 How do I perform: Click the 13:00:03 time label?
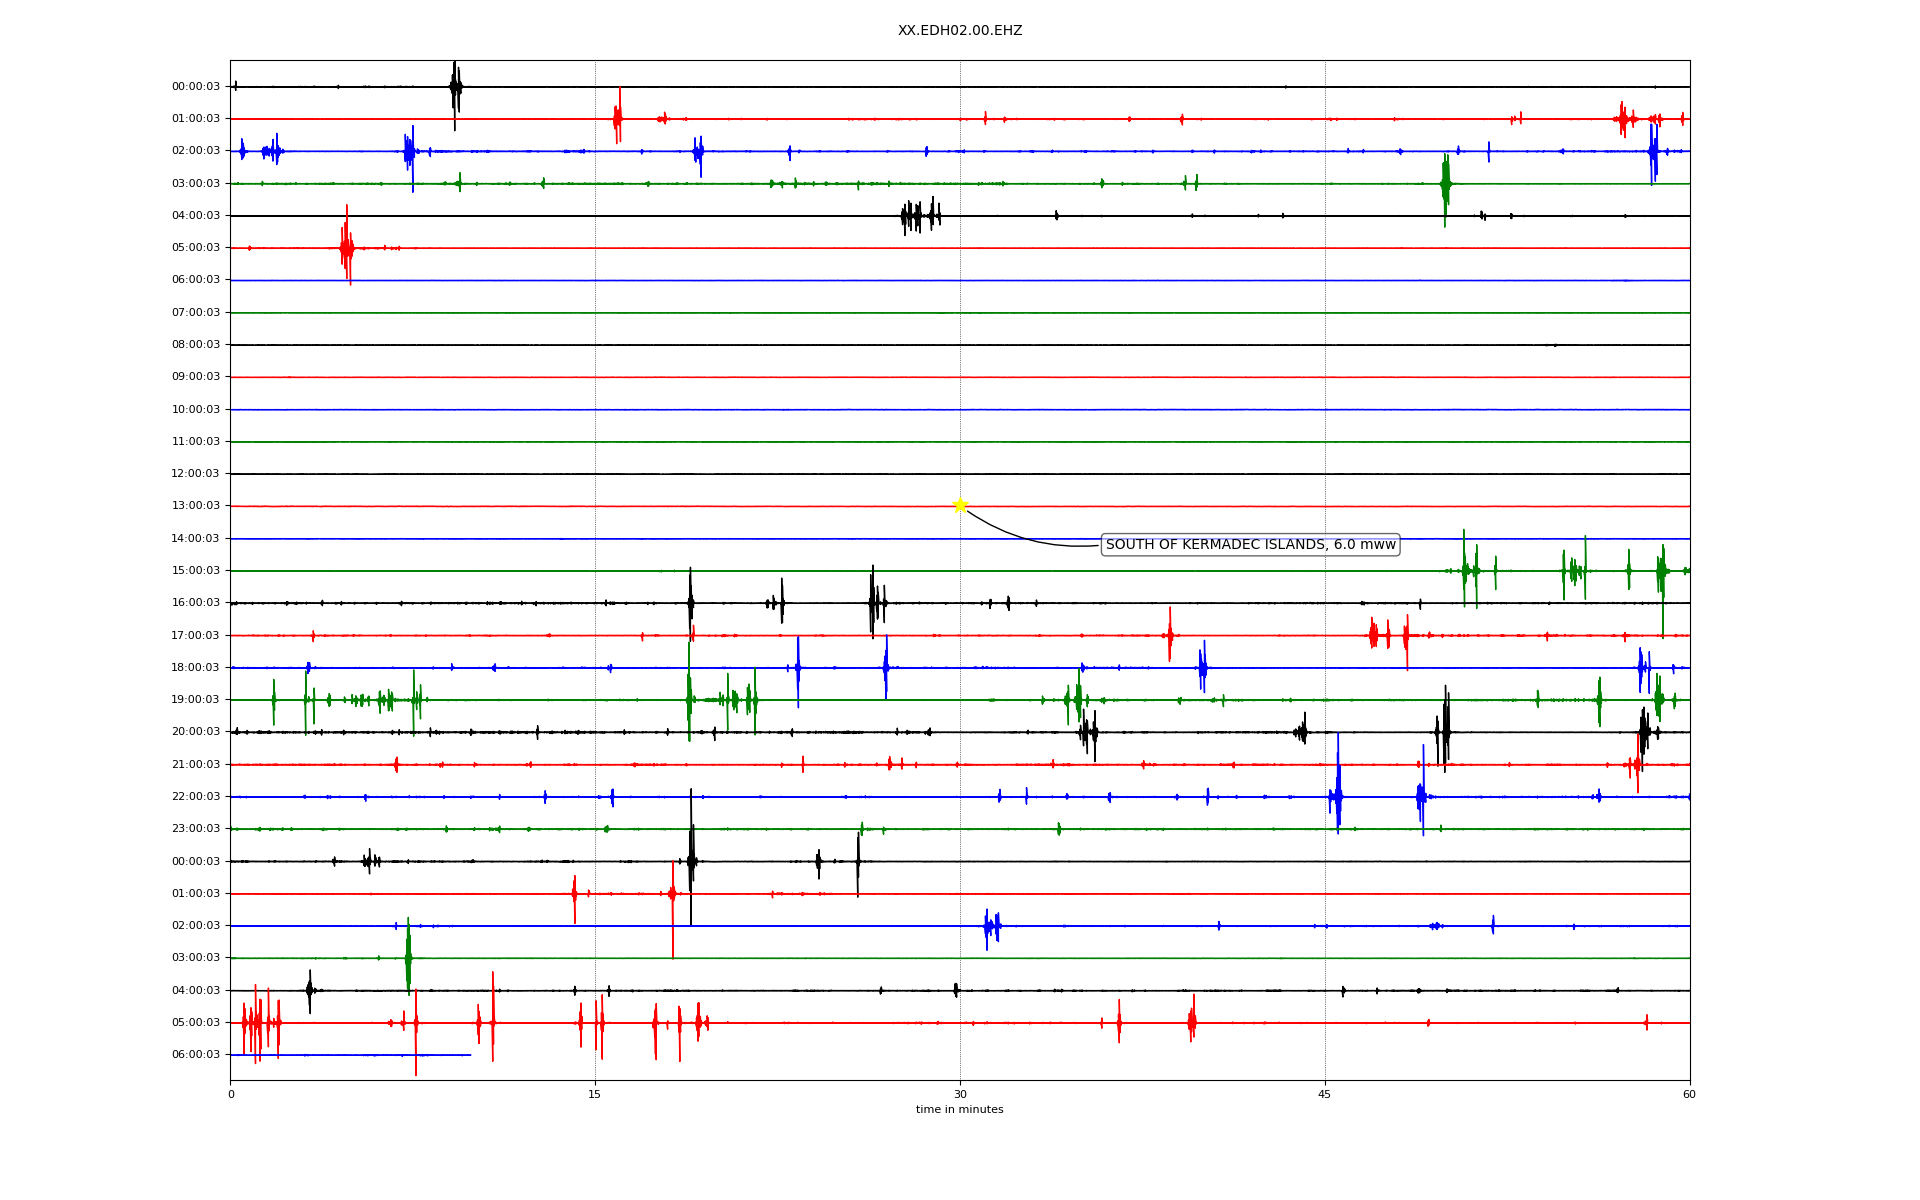point(196,506)
